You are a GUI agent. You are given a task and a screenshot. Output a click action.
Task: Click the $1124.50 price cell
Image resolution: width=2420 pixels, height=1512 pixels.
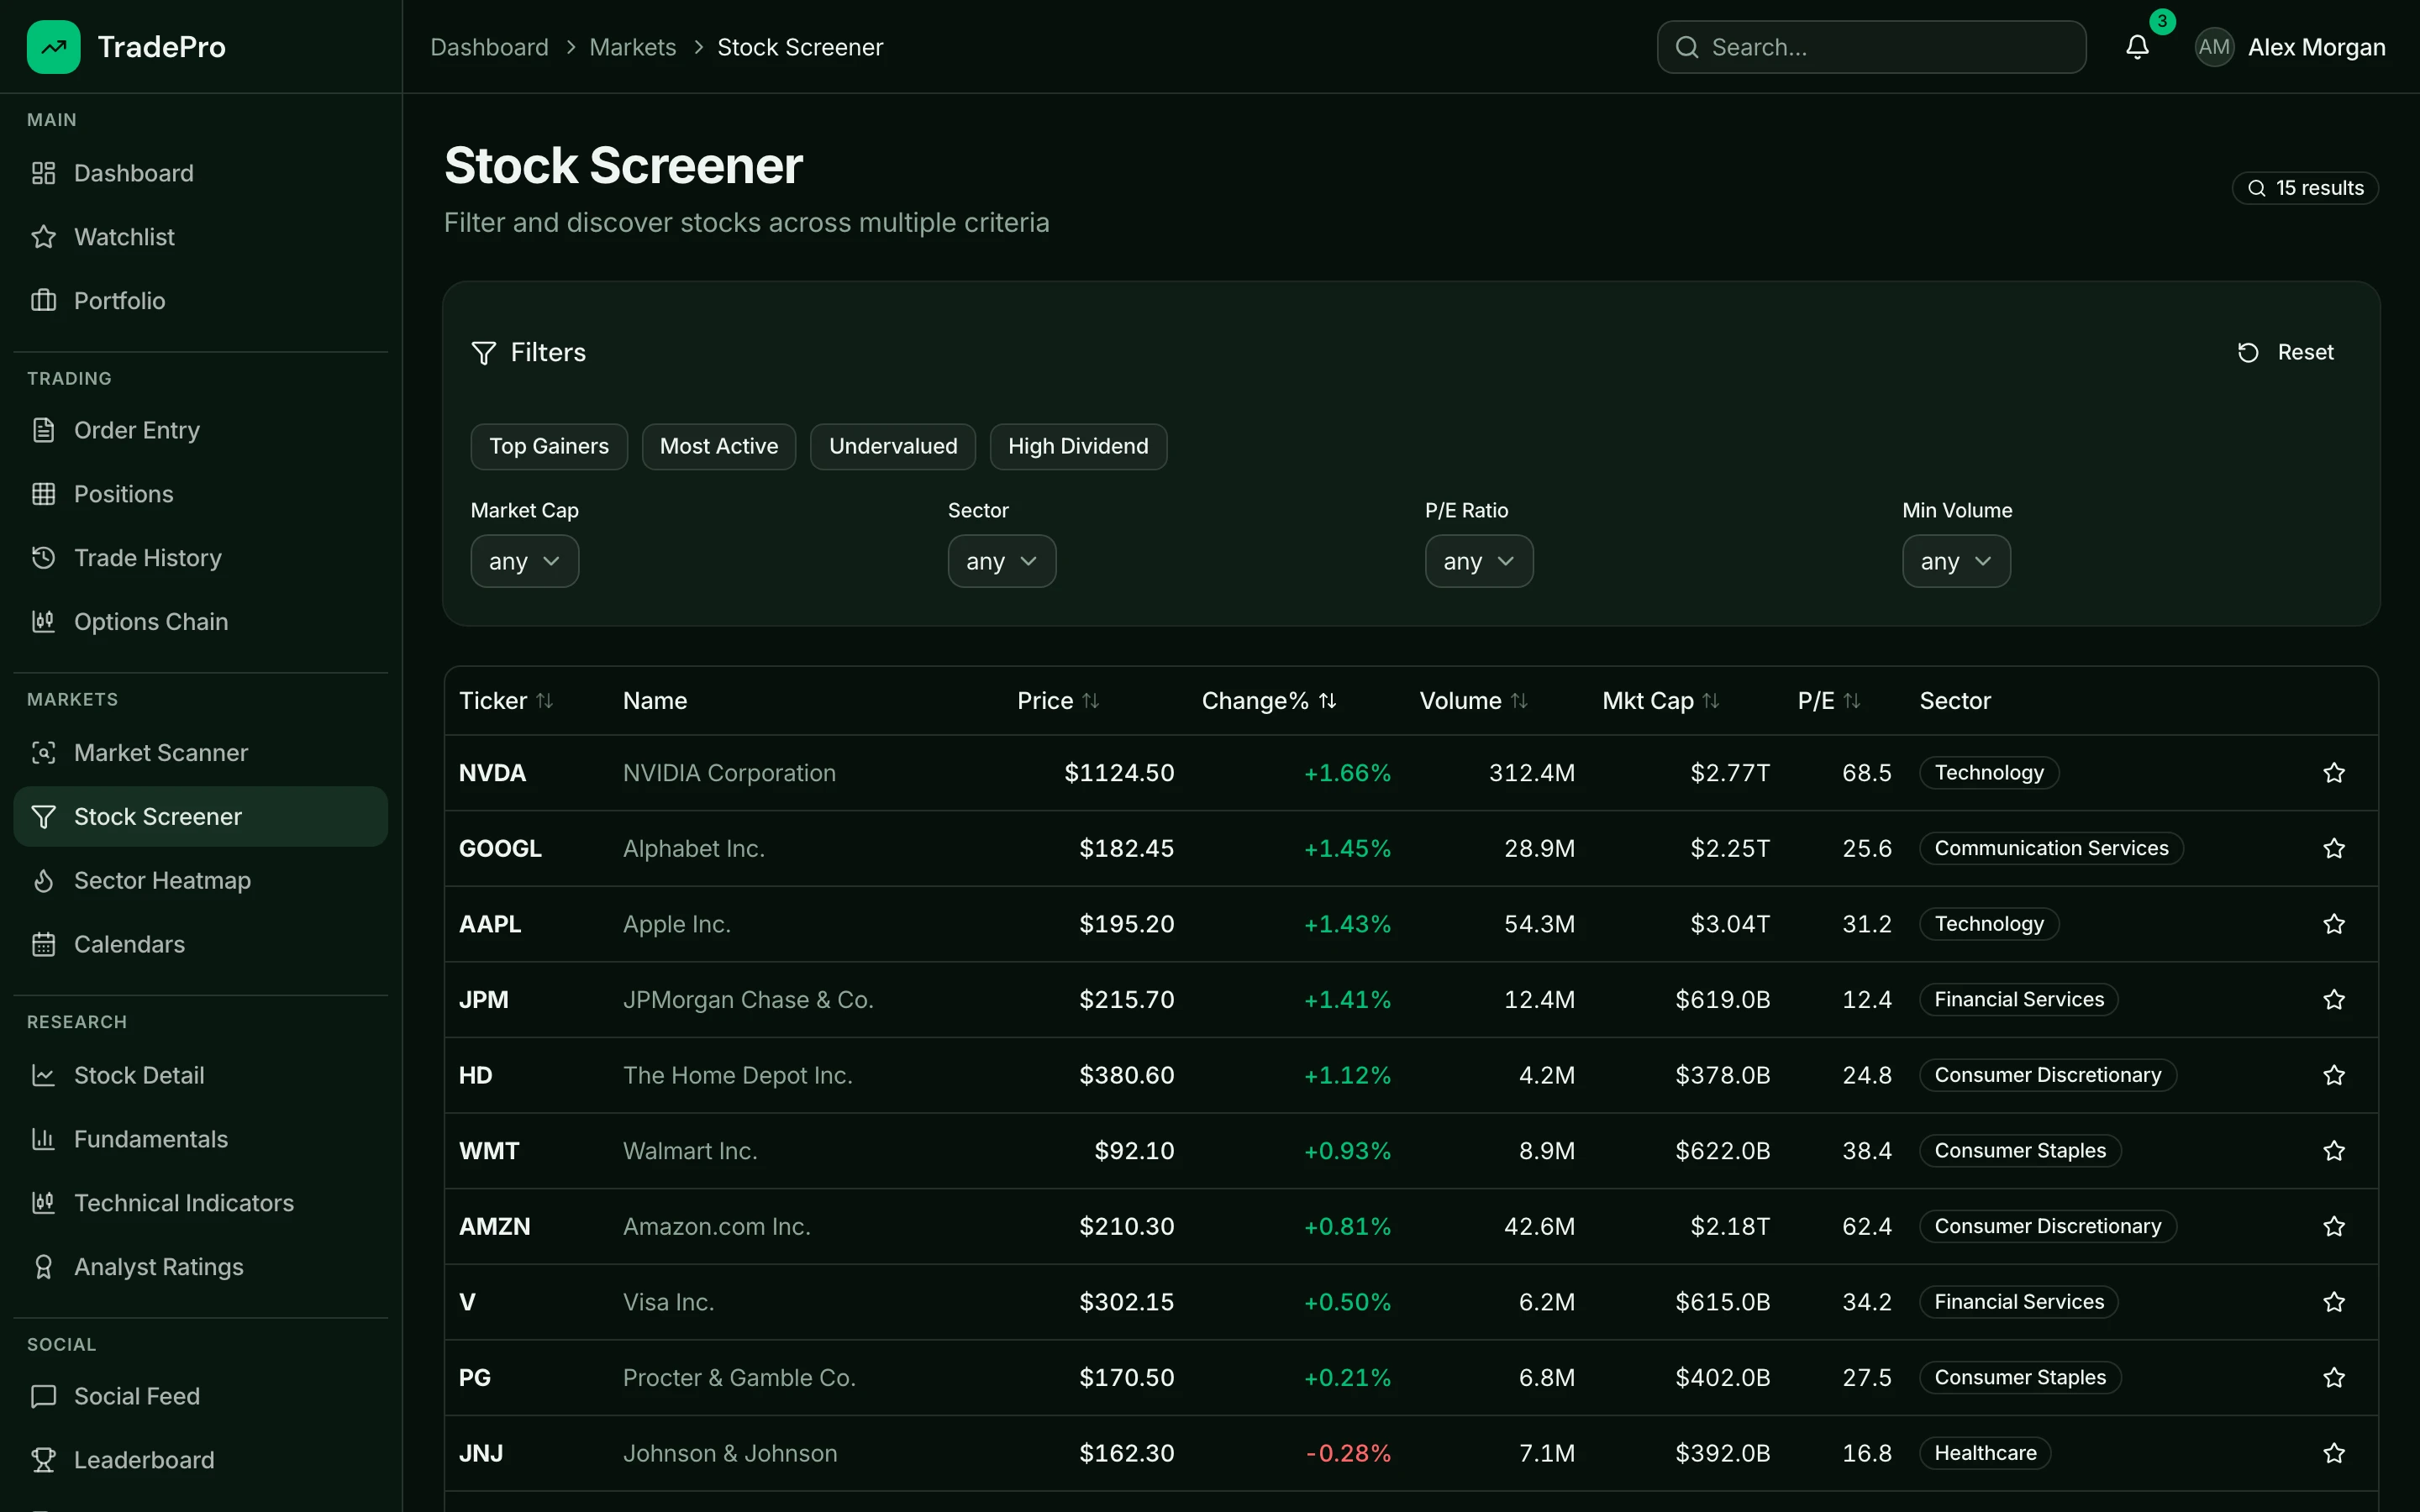coord(1119,773)
